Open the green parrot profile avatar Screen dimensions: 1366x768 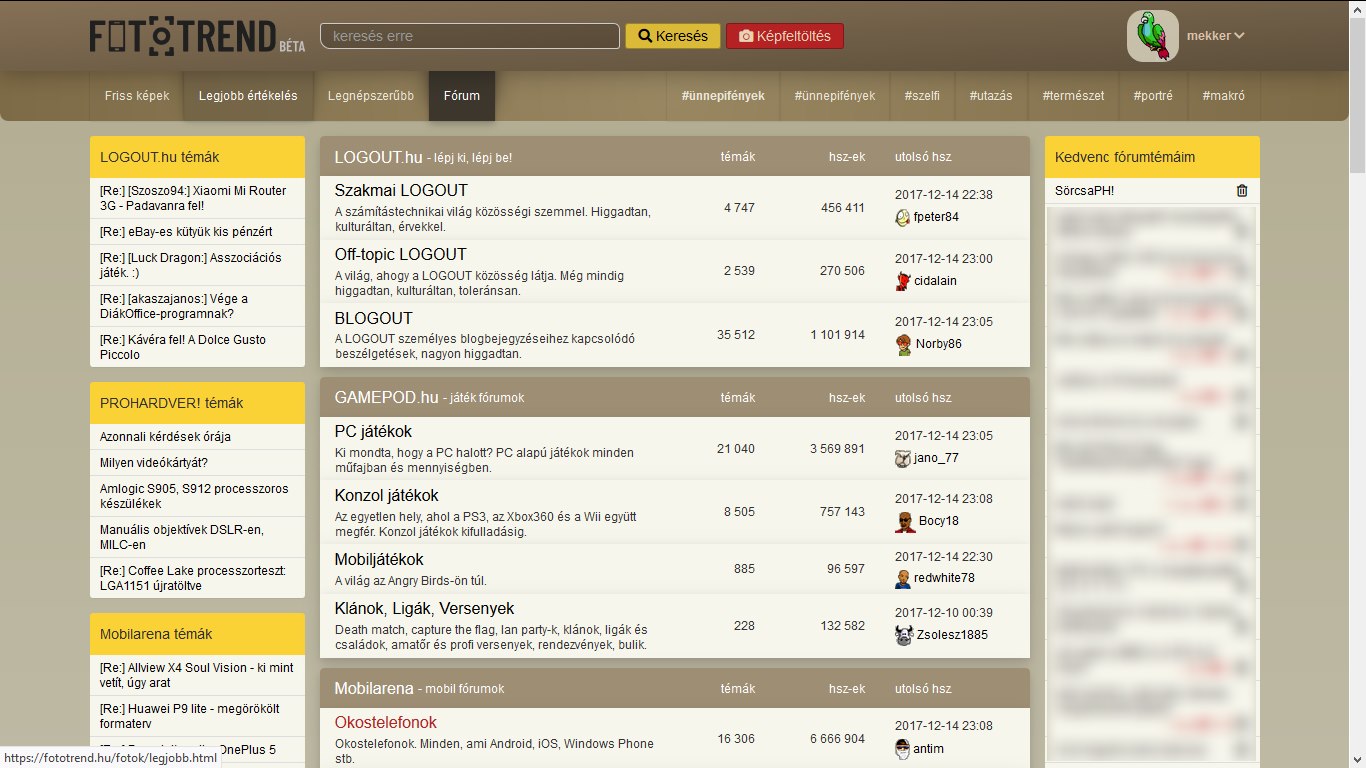[x=1153, y=36]
